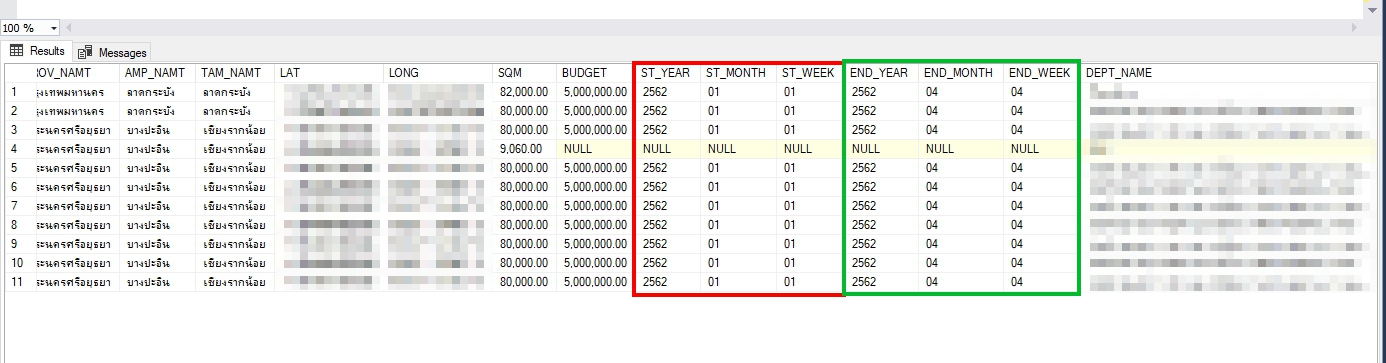The height and width of the screenshot is (363, 1386).
Task: Click the ST_MONTH 01 cell in row 6
Action: coord(738,187)
